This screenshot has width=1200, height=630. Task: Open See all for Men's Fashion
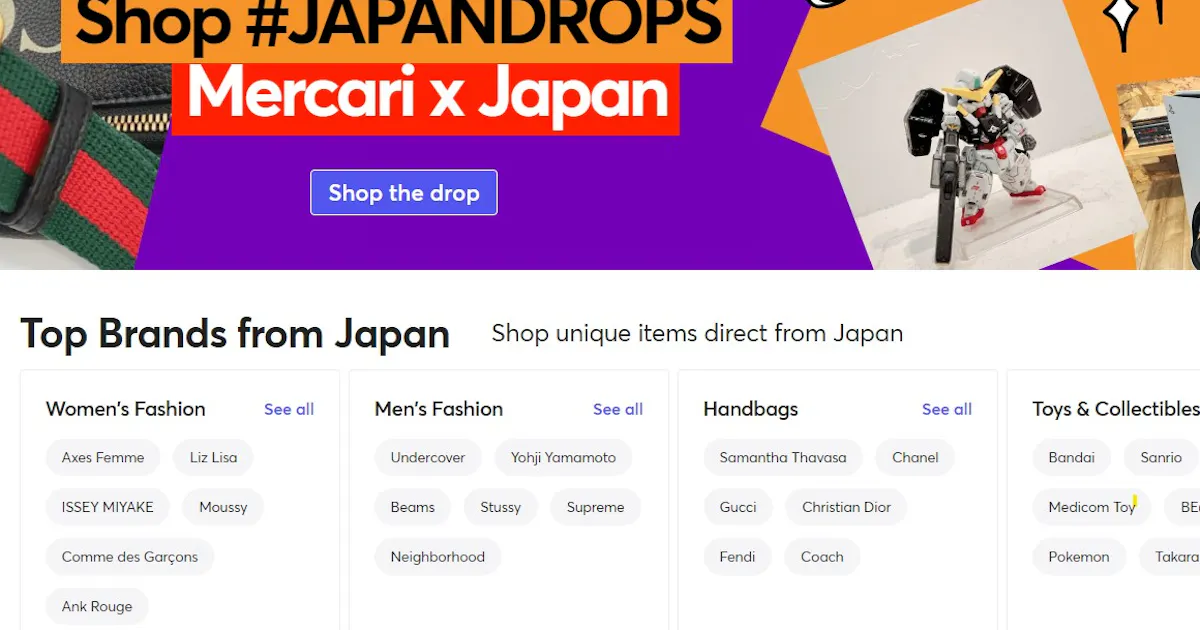point(618,409)
